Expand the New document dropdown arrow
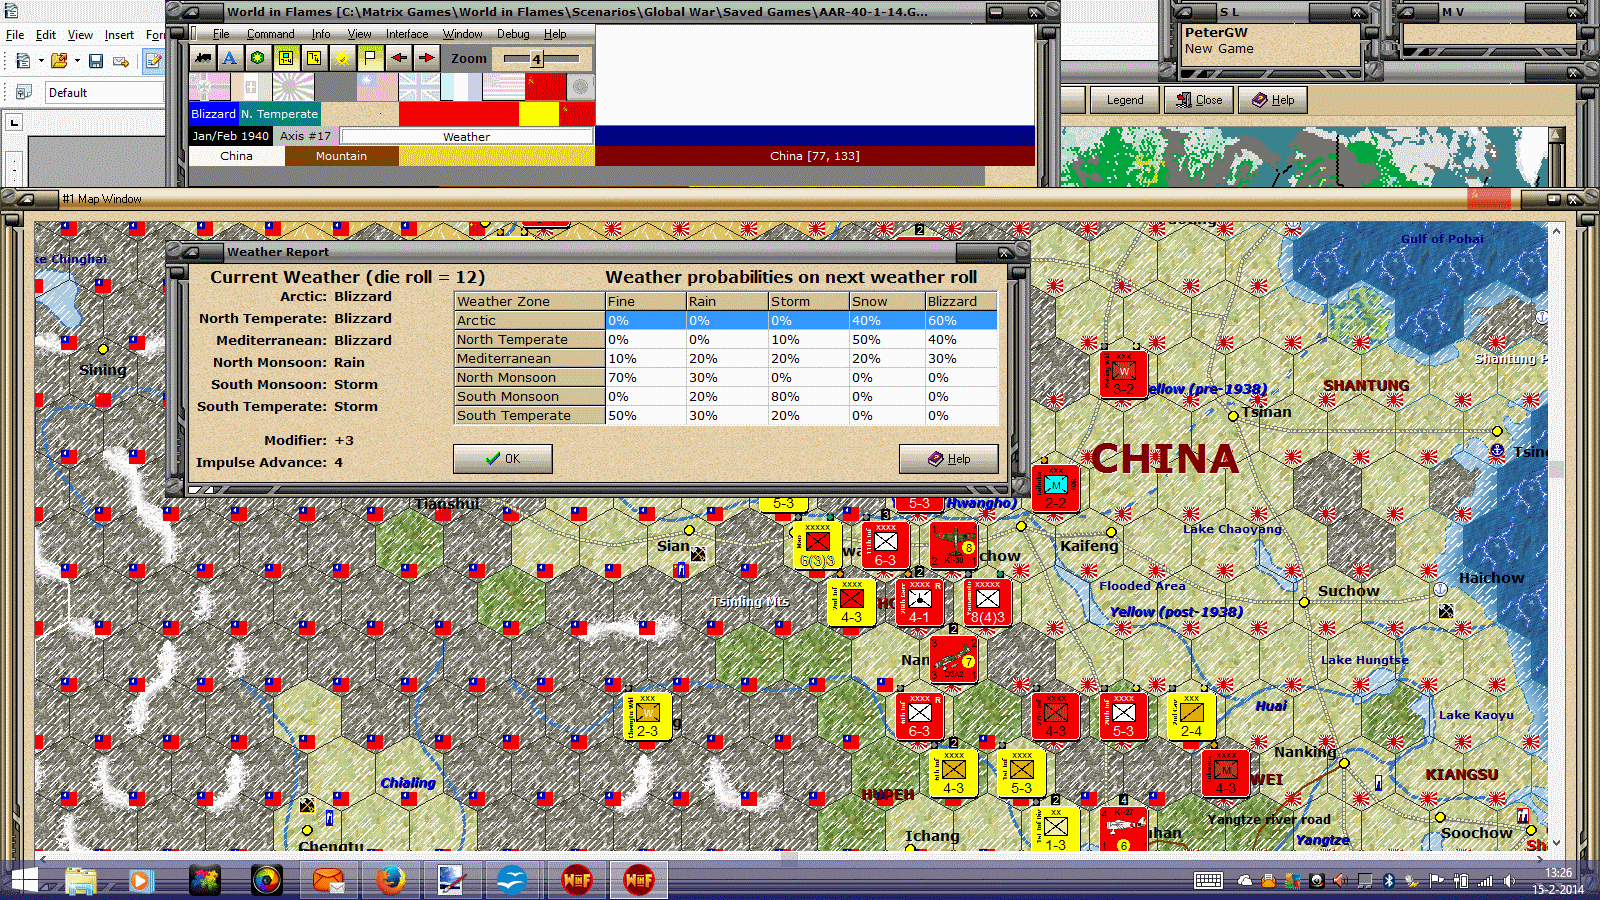Image resolution: width=1600 pixels, height=900 pixels. (41, 61)
